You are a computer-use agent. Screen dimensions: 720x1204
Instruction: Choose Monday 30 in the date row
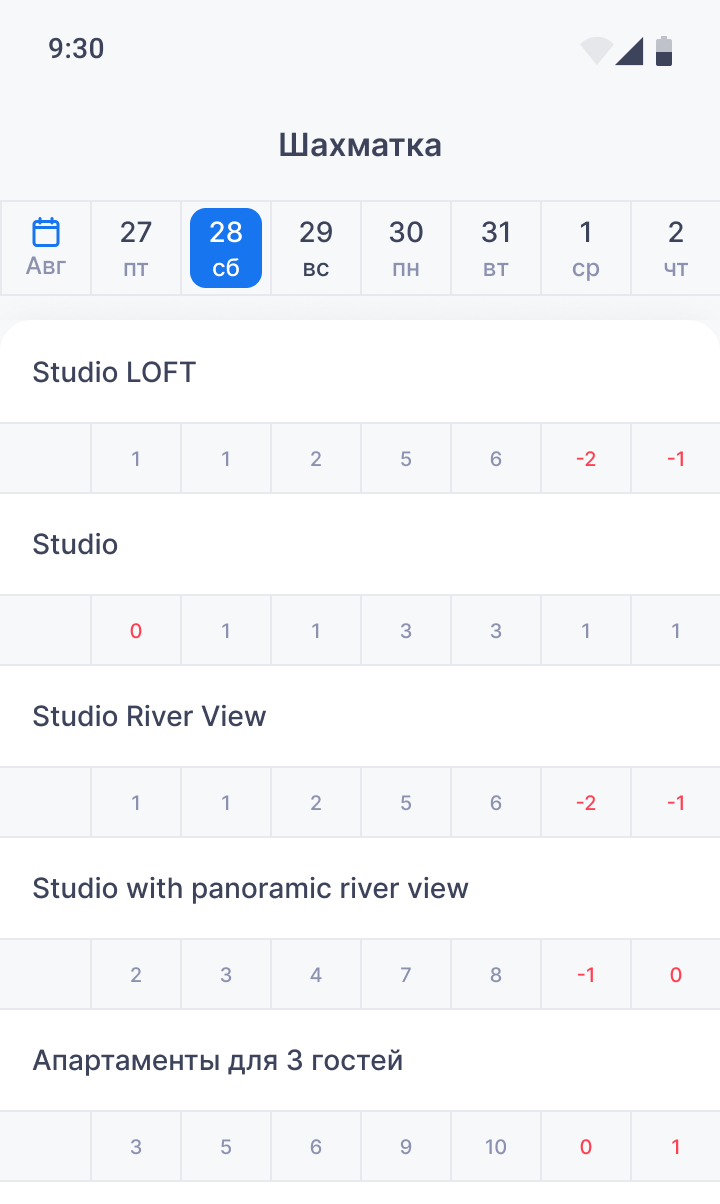(406, 247)
